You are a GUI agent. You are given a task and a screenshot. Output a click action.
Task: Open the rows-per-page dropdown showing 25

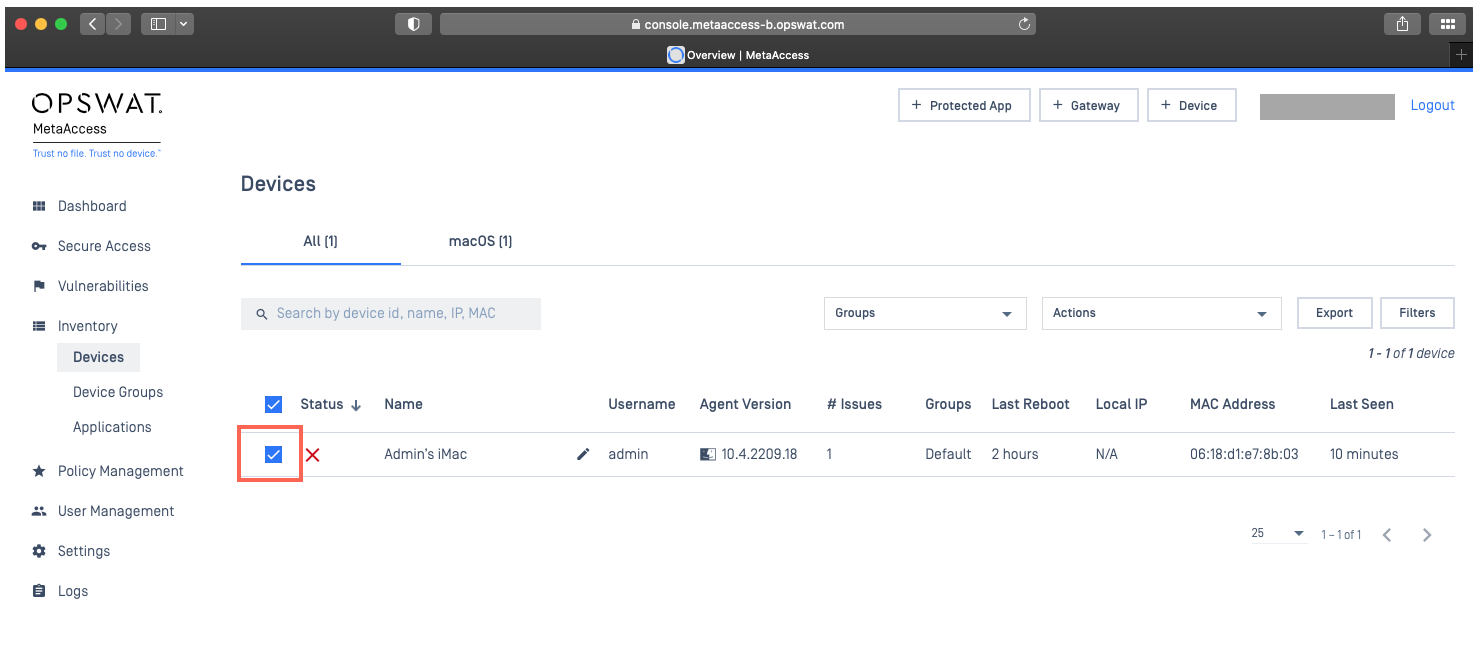[x=1278, y=534]
